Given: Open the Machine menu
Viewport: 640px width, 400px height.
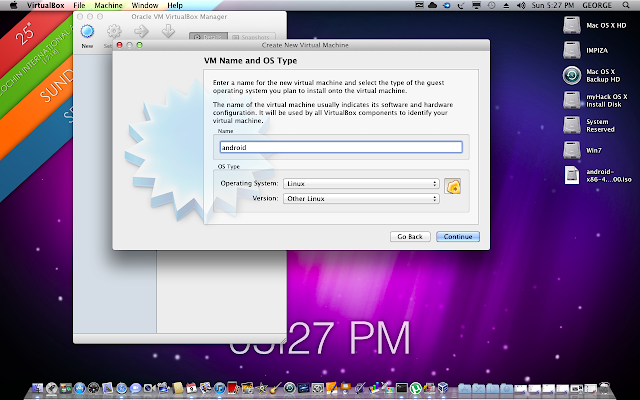Looking at the screenshot, I should (108, 5).
